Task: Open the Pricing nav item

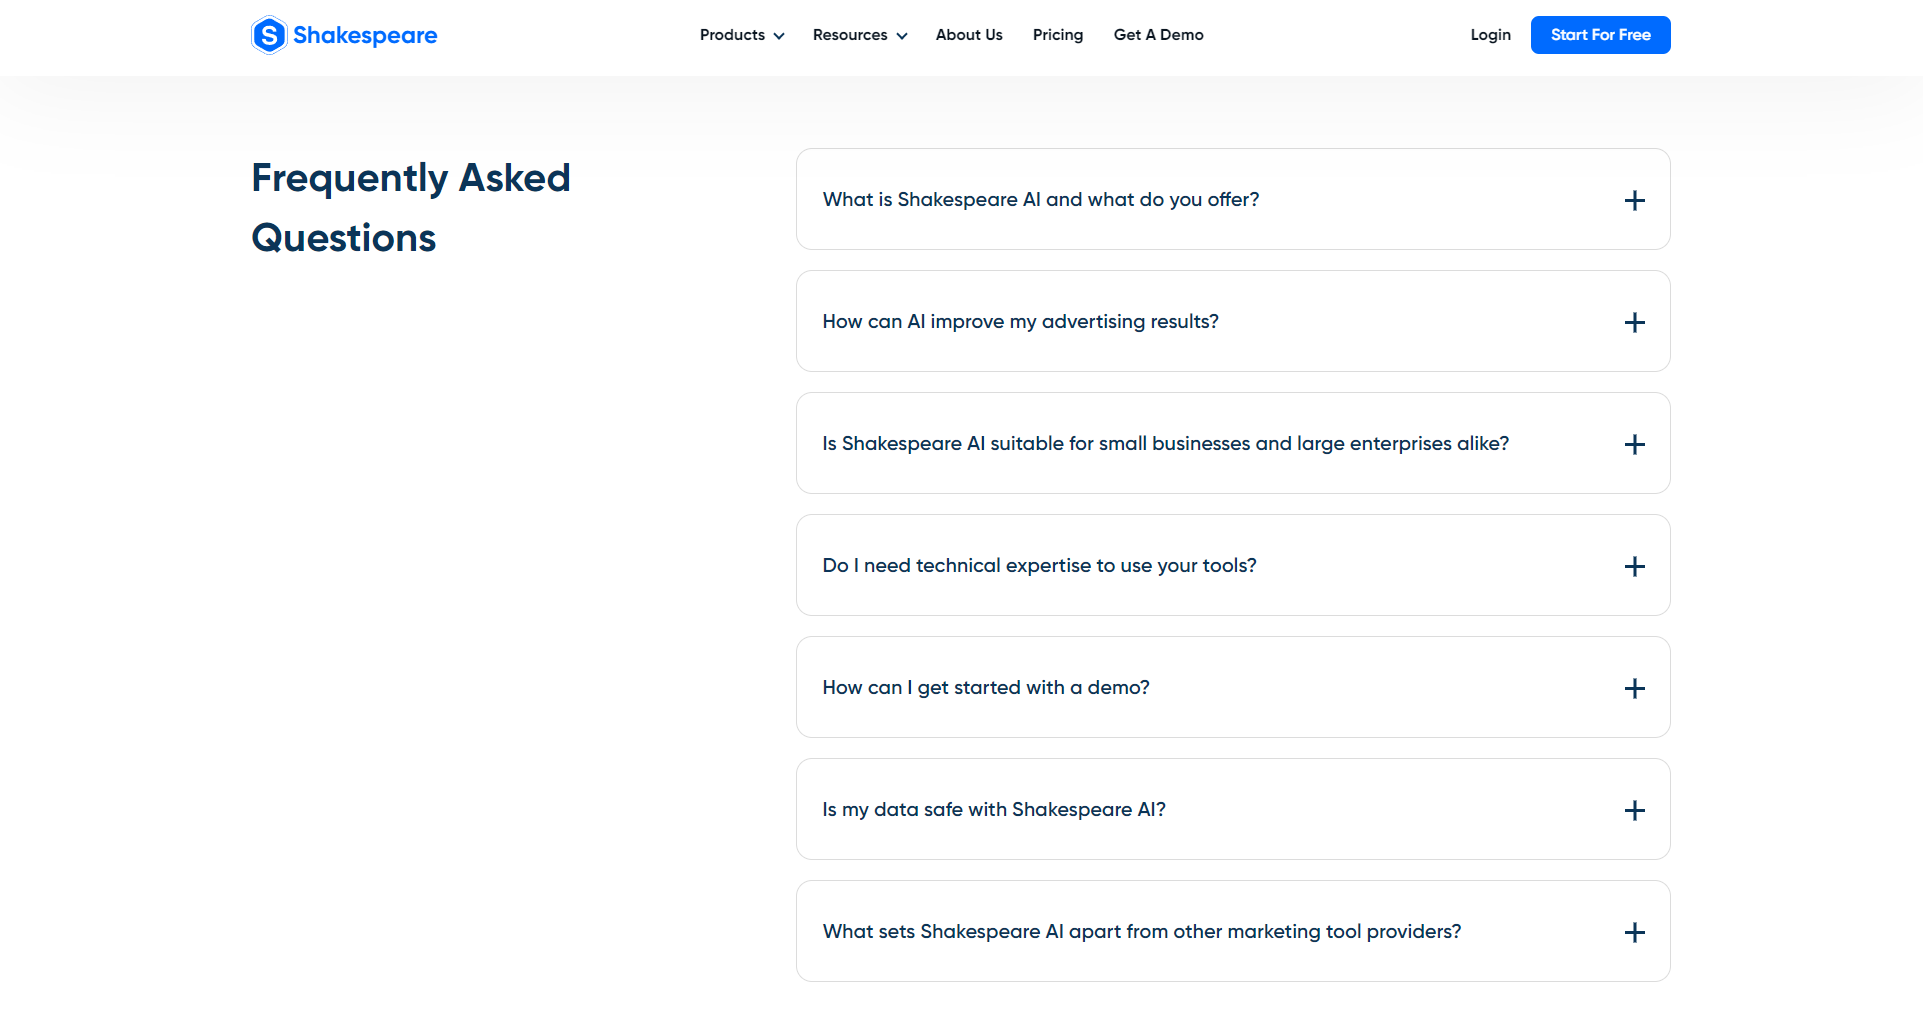Action: [x=1057, y=35]
